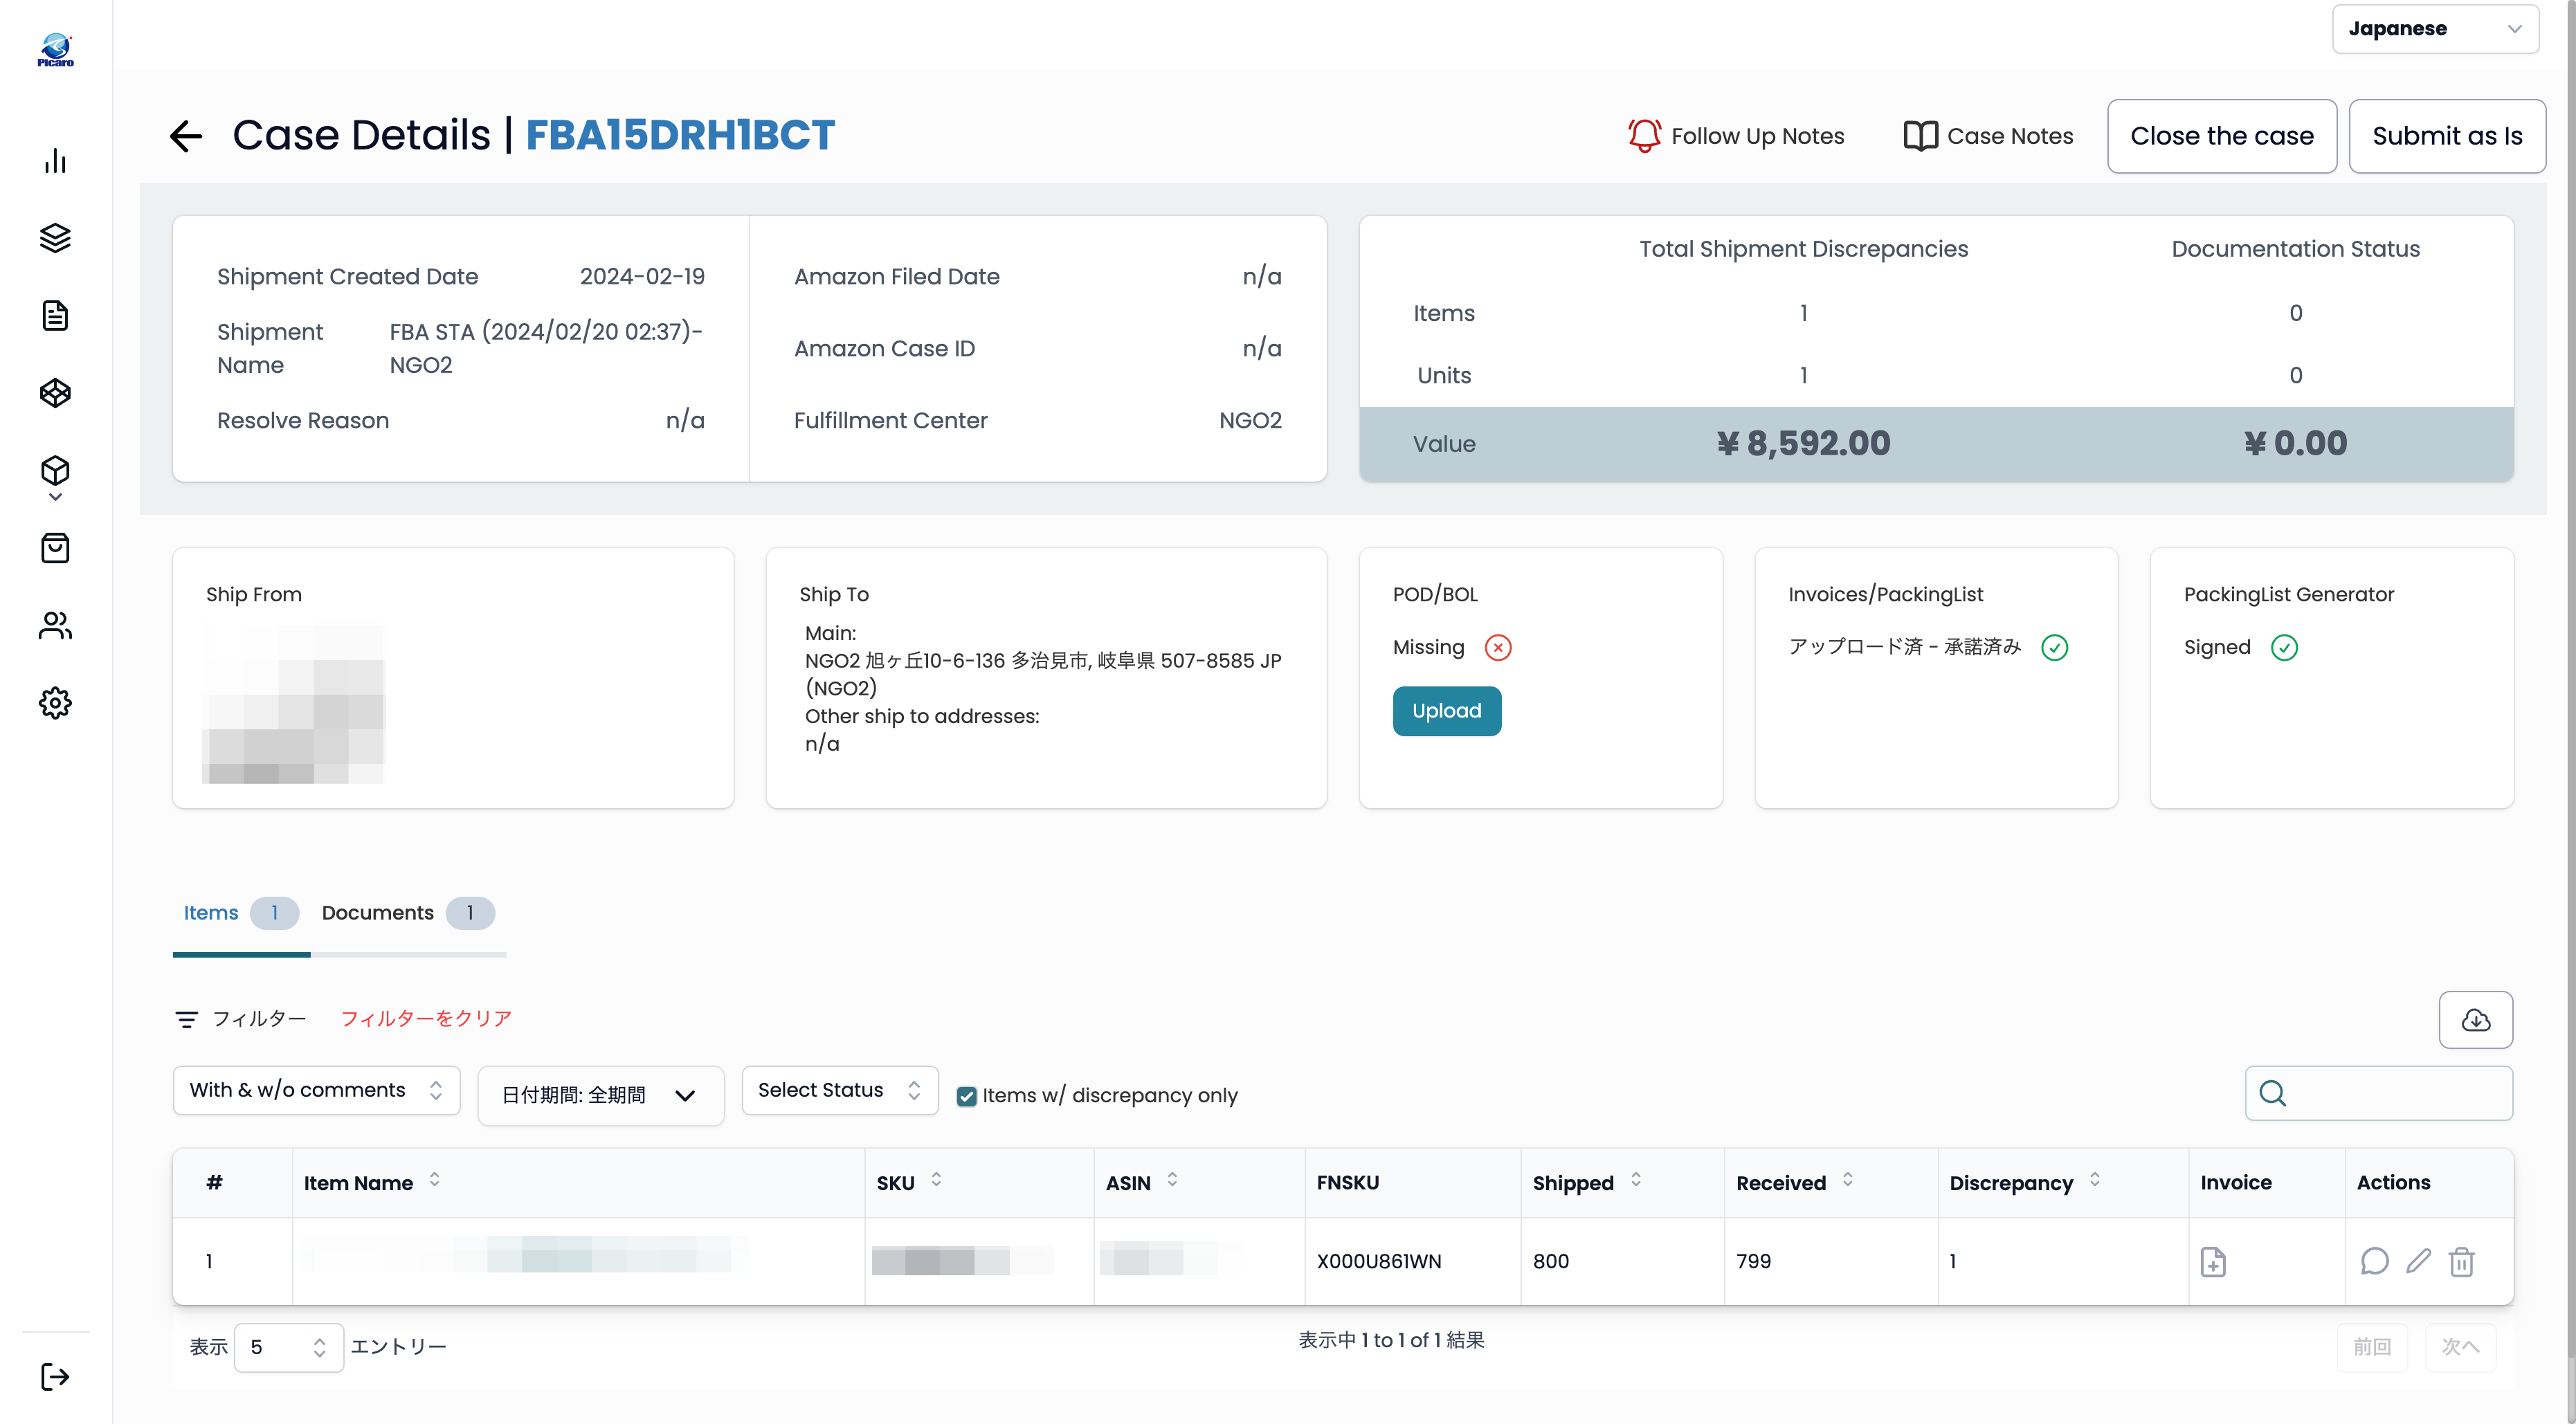
Task: Open the stacked layers icon in sidebar
Action: tap(55, 238)
